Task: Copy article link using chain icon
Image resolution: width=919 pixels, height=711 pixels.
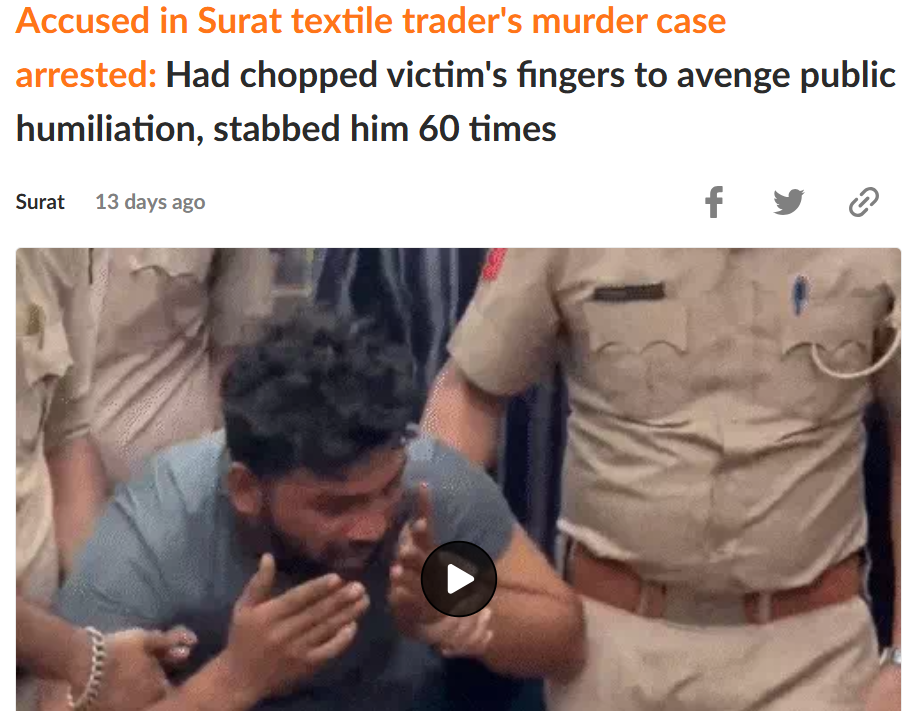Action: pyautogui.click(x=863, y=202)
